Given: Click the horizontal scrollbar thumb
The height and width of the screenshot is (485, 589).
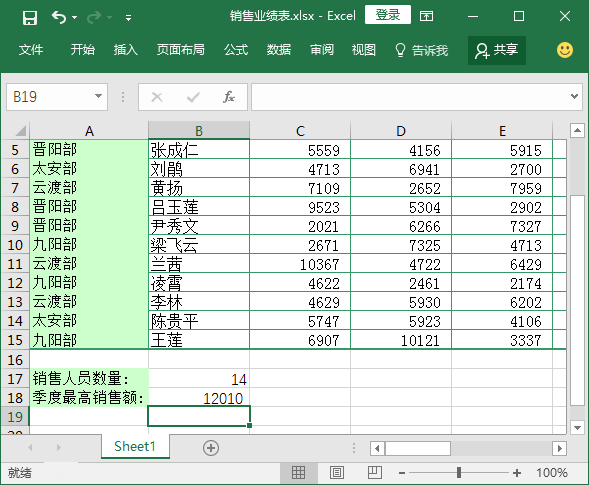Looking at the screenshot, I should pyautogui.click(x=418, y=448).
